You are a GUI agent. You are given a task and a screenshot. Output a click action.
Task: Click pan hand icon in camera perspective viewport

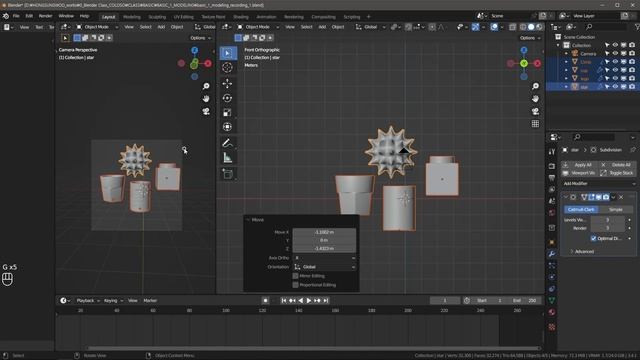206,99
